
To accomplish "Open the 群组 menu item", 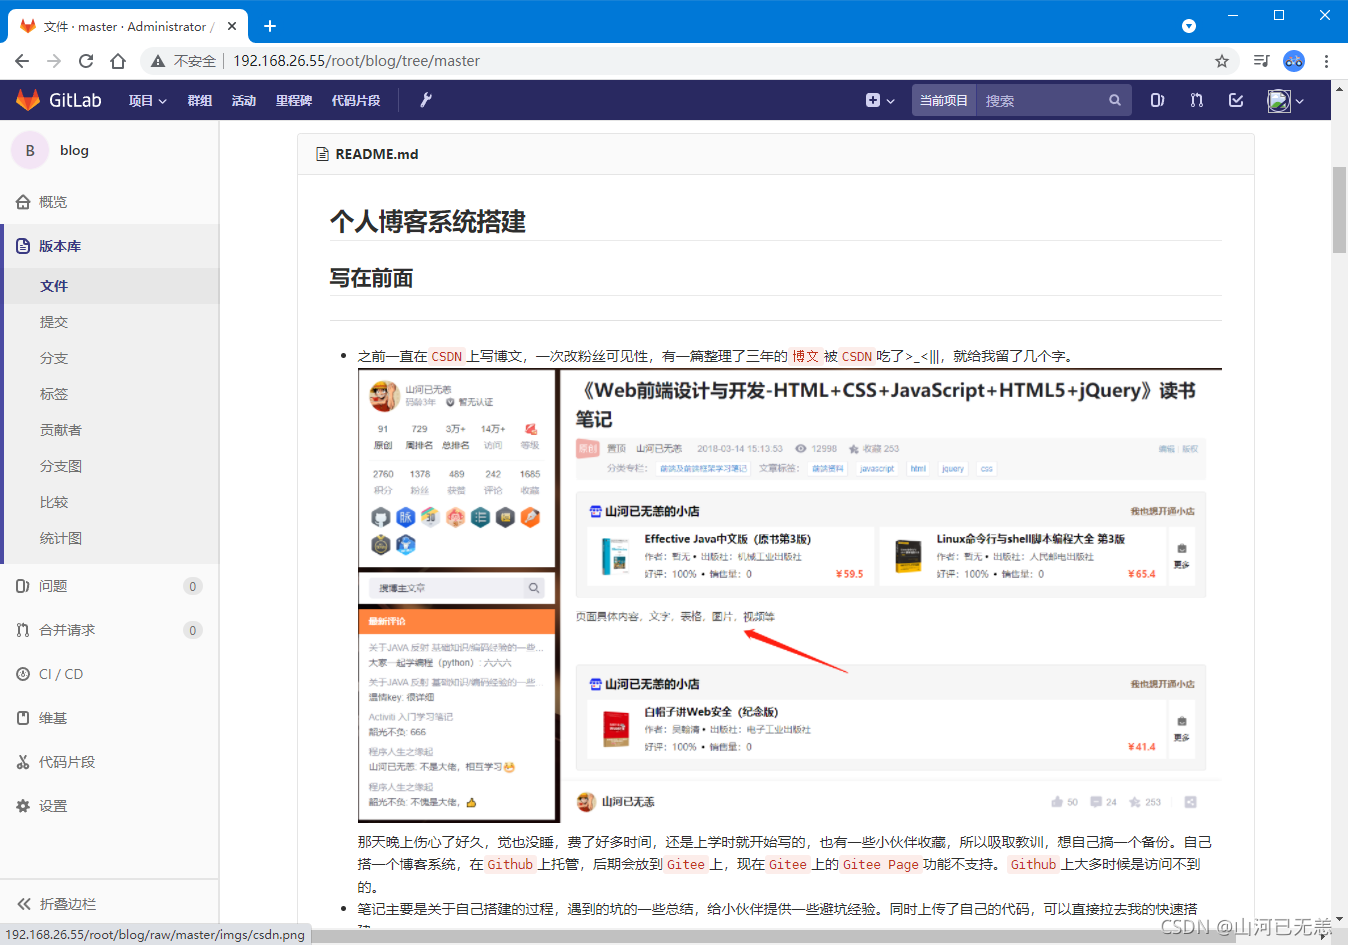I will pos(200,100).
